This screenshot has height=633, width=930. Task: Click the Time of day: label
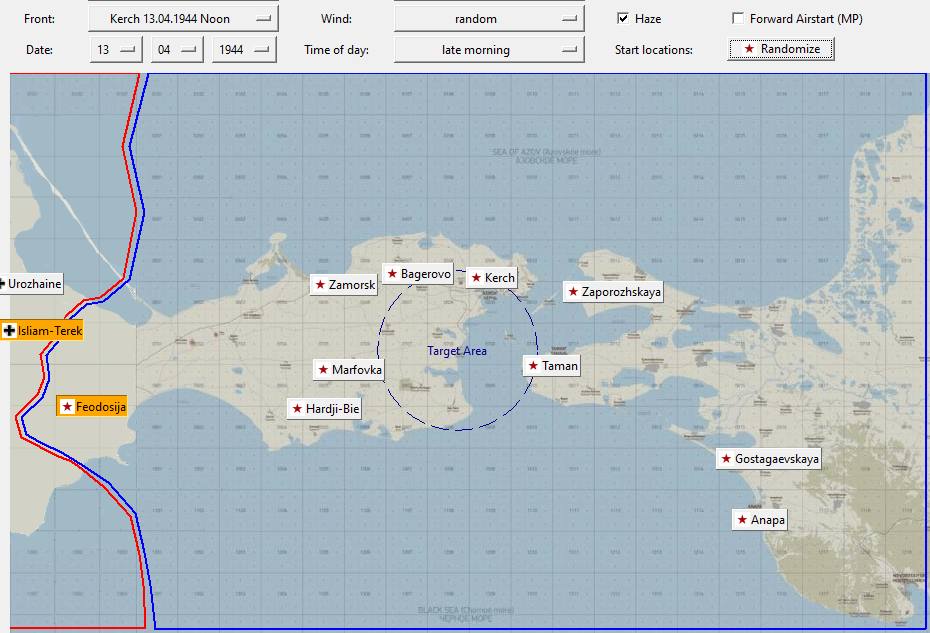click(x=336, y=50)
